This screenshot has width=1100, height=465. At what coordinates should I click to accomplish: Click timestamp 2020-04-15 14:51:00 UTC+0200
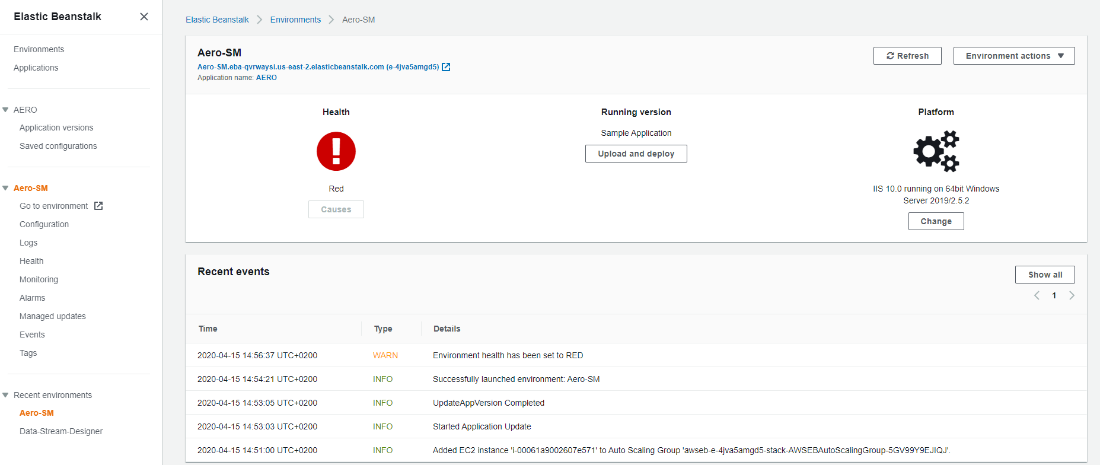[257, 450]
